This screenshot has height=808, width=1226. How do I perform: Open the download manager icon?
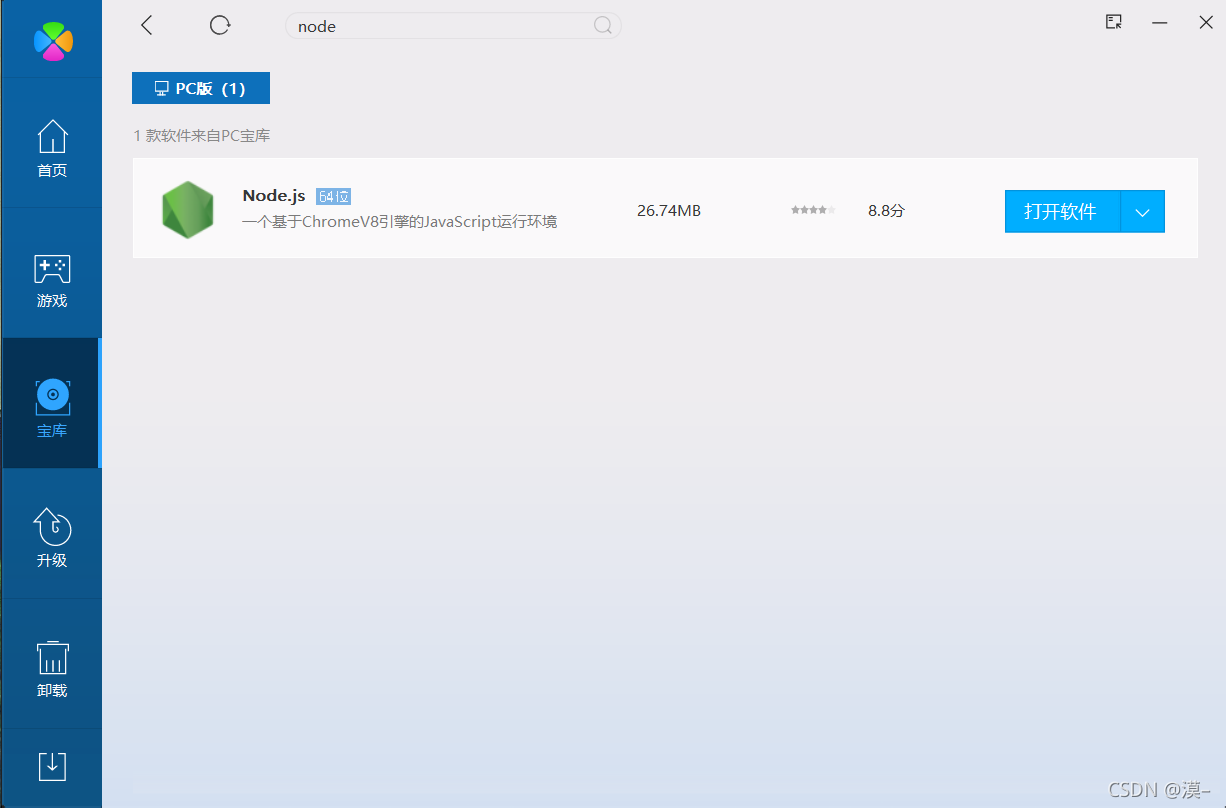(x=52, y=766)
